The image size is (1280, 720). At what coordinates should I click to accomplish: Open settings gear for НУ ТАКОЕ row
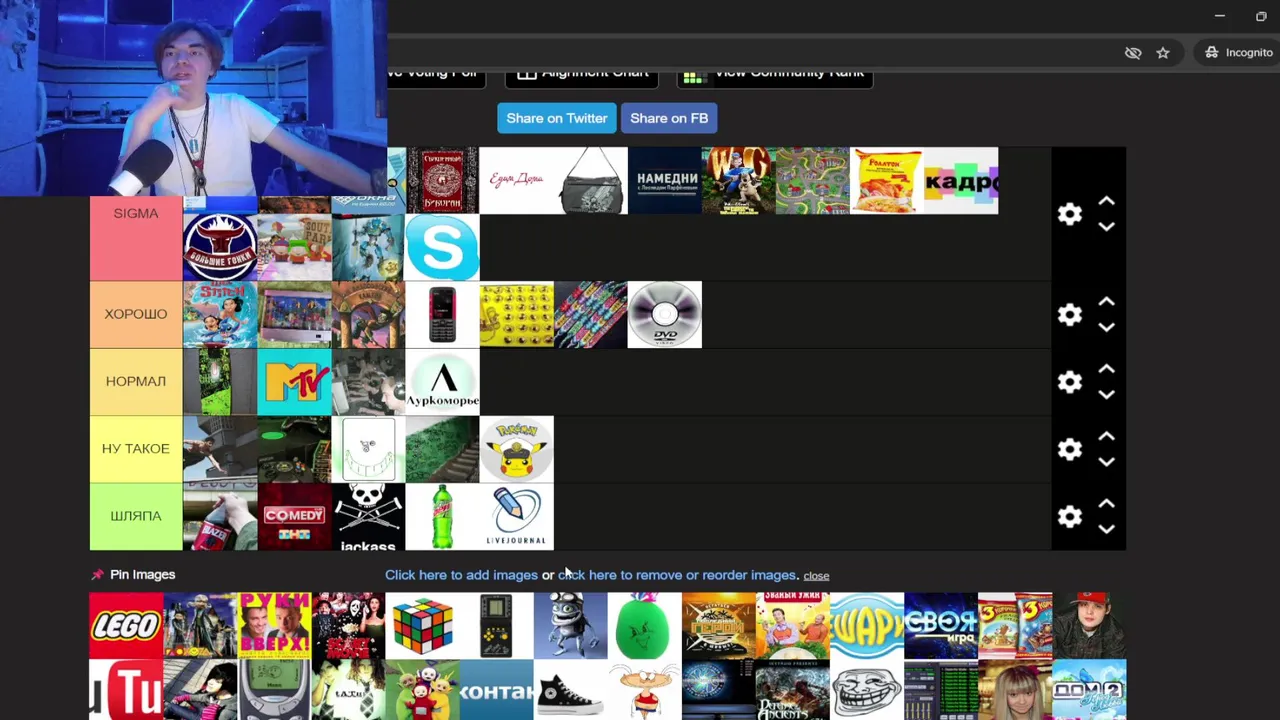pyautogui.click(x=1070, y=449)
